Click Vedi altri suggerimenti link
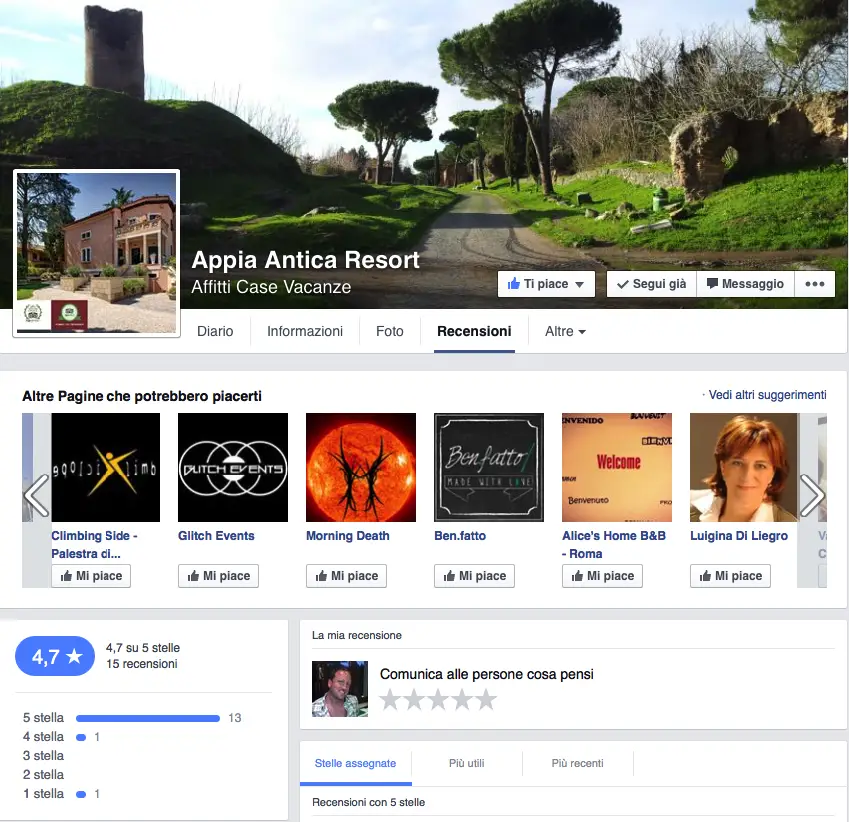The height and width of the screenshot is (822, 849). click(767, 395)
